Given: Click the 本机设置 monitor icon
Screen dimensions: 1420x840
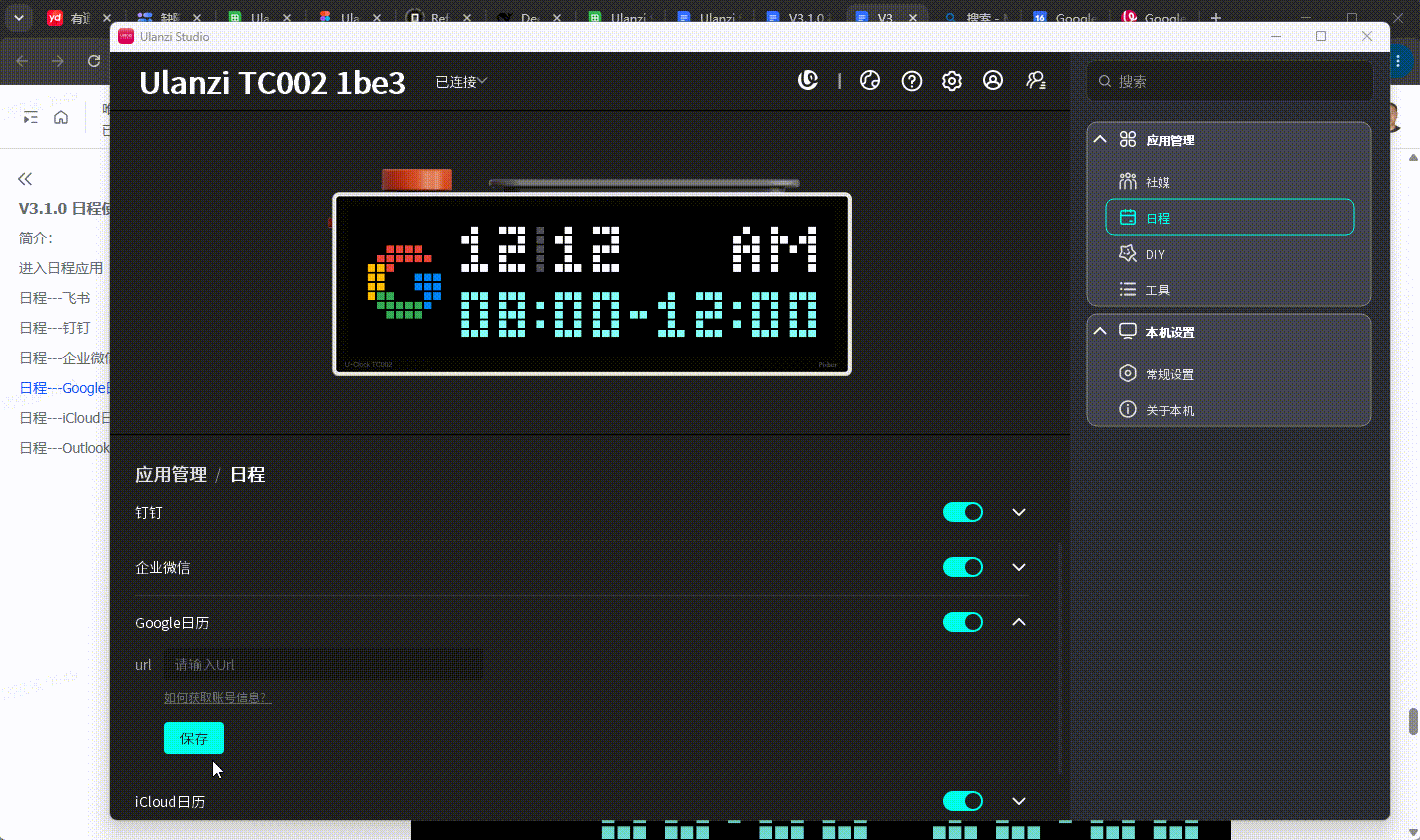Looking at the screenshot, I should (x=1128, y=331).
